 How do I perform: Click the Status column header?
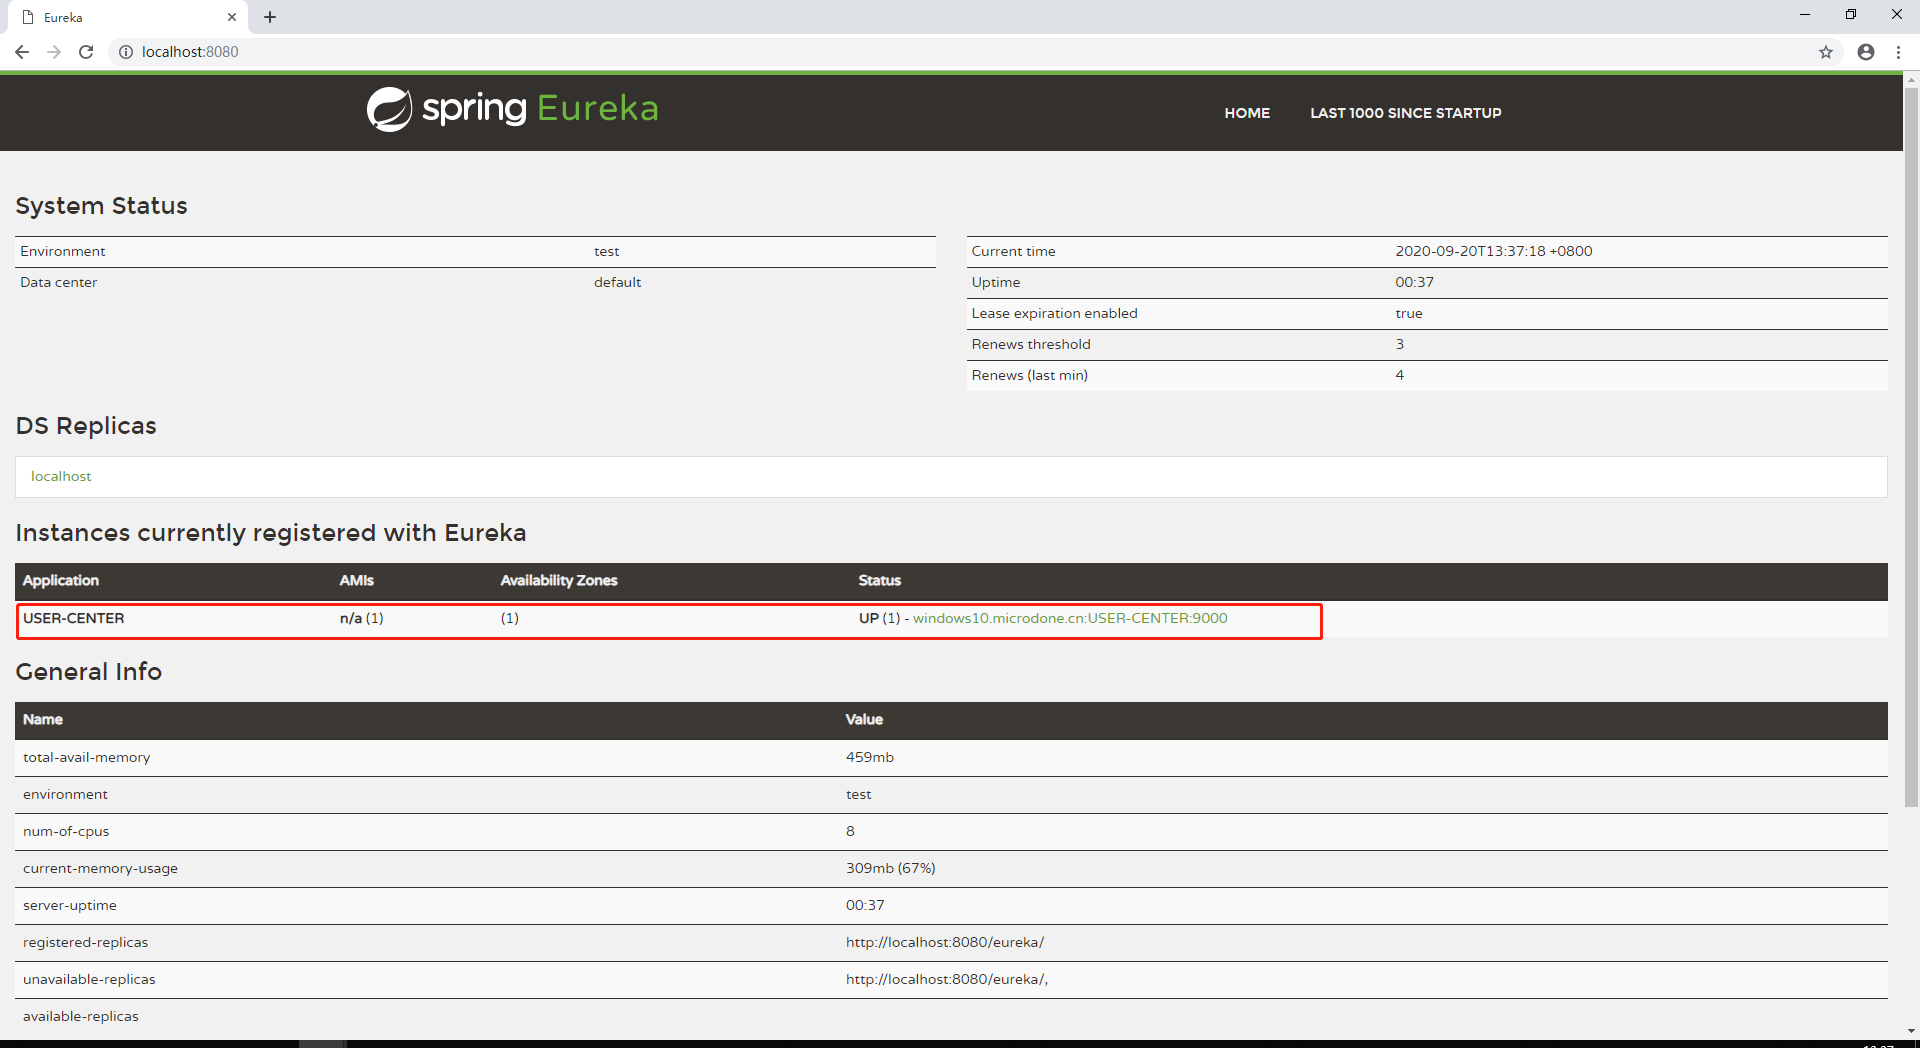pyautogui.click(x=880, y=580)
